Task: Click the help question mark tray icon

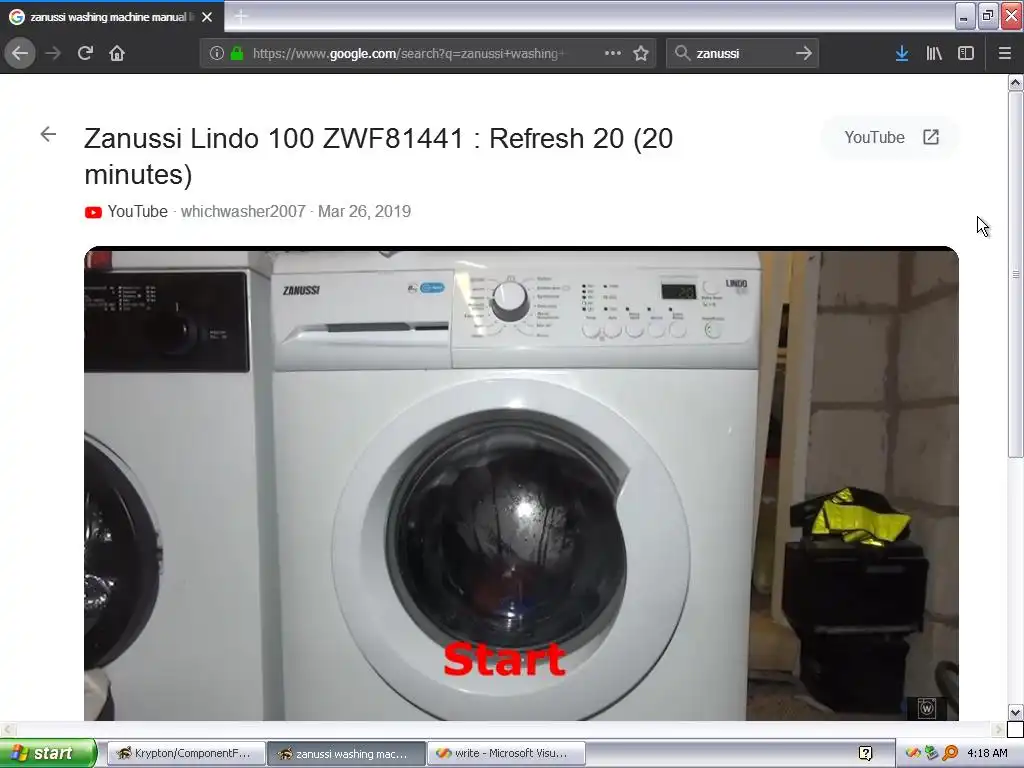Action: click(865, 753)
